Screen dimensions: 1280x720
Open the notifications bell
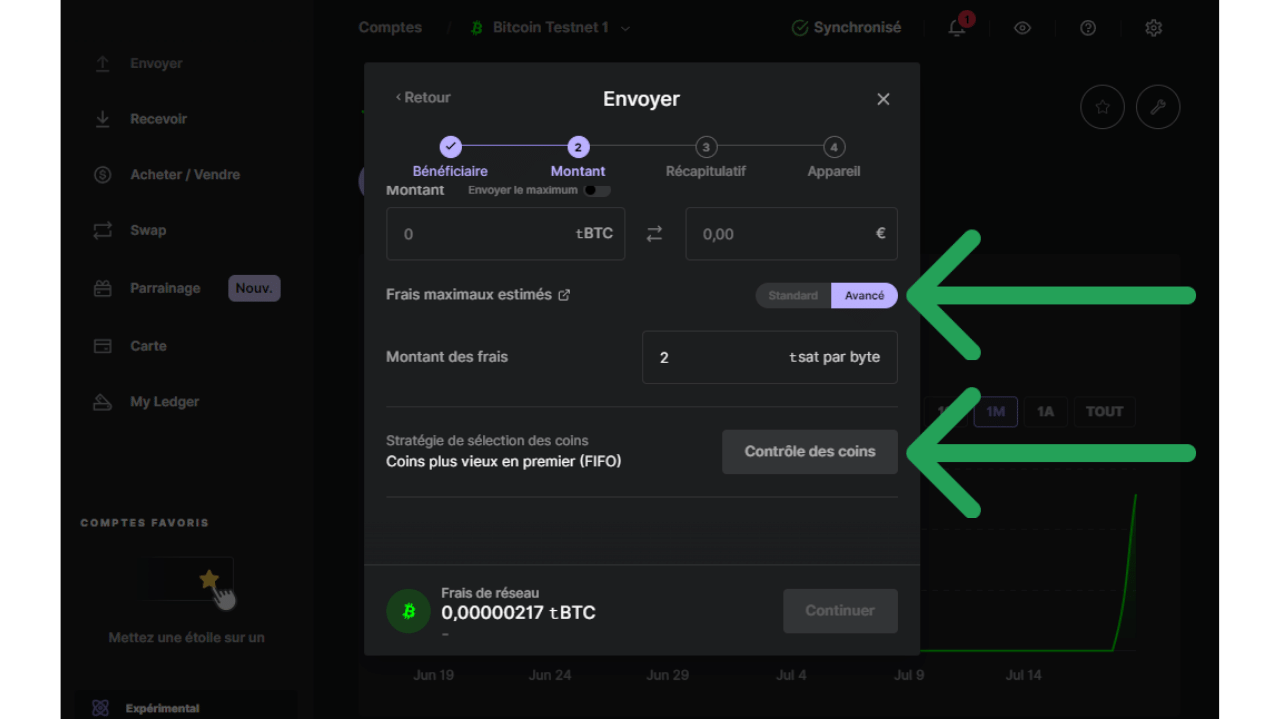click(x=958, y=27)
